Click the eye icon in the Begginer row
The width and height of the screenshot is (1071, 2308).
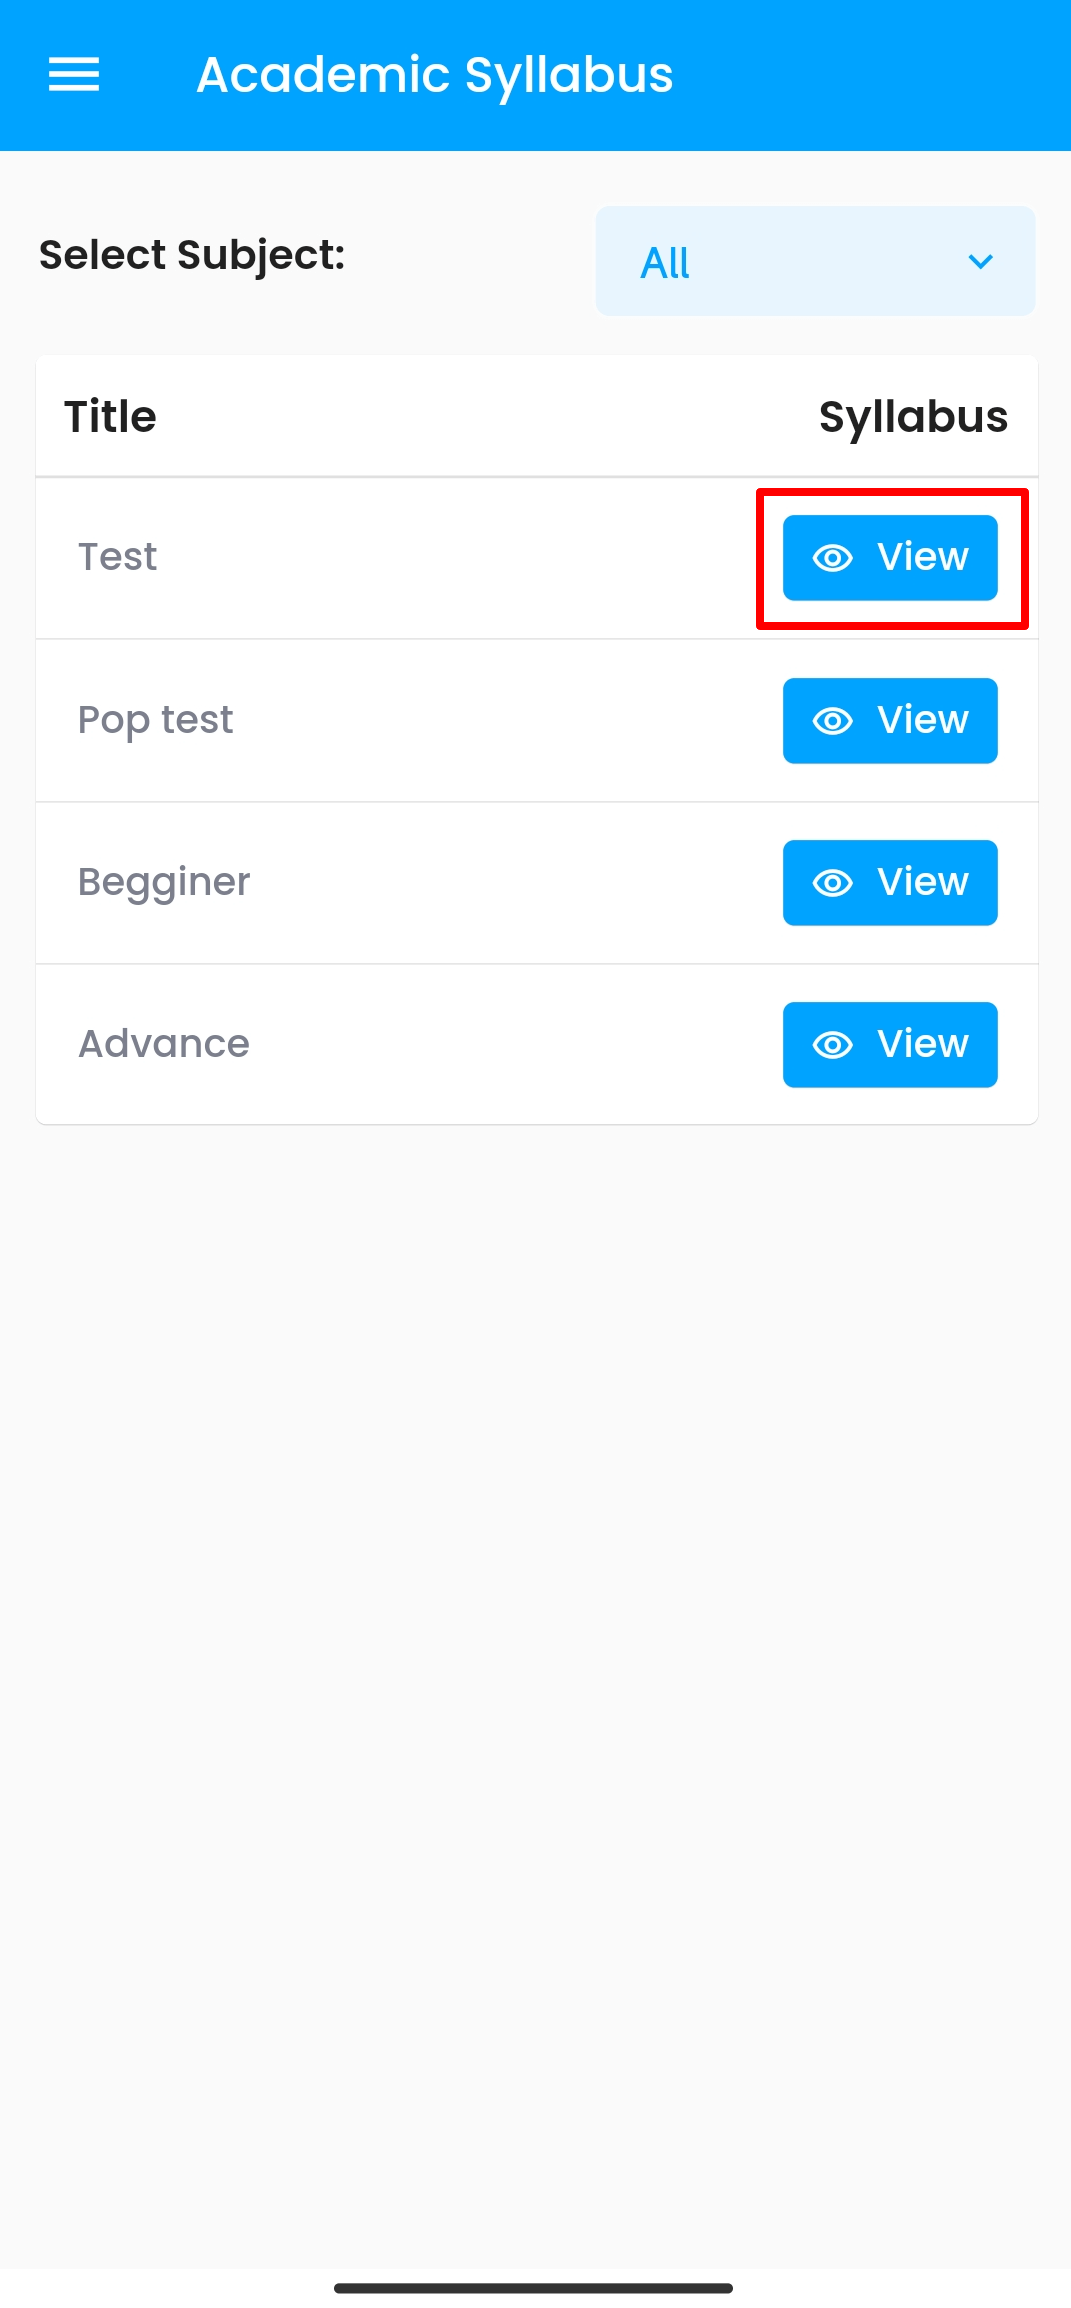832,883
